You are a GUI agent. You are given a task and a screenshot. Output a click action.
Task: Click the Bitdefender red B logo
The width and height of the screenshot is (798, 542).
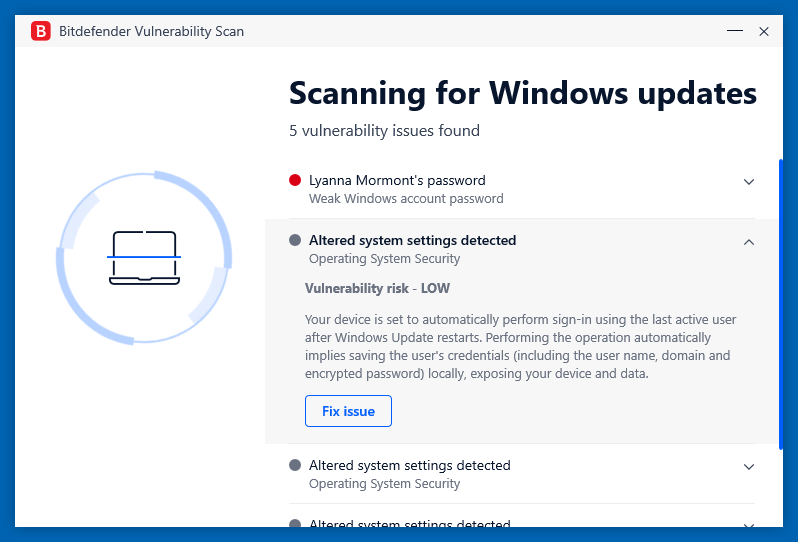coord(41,31)
